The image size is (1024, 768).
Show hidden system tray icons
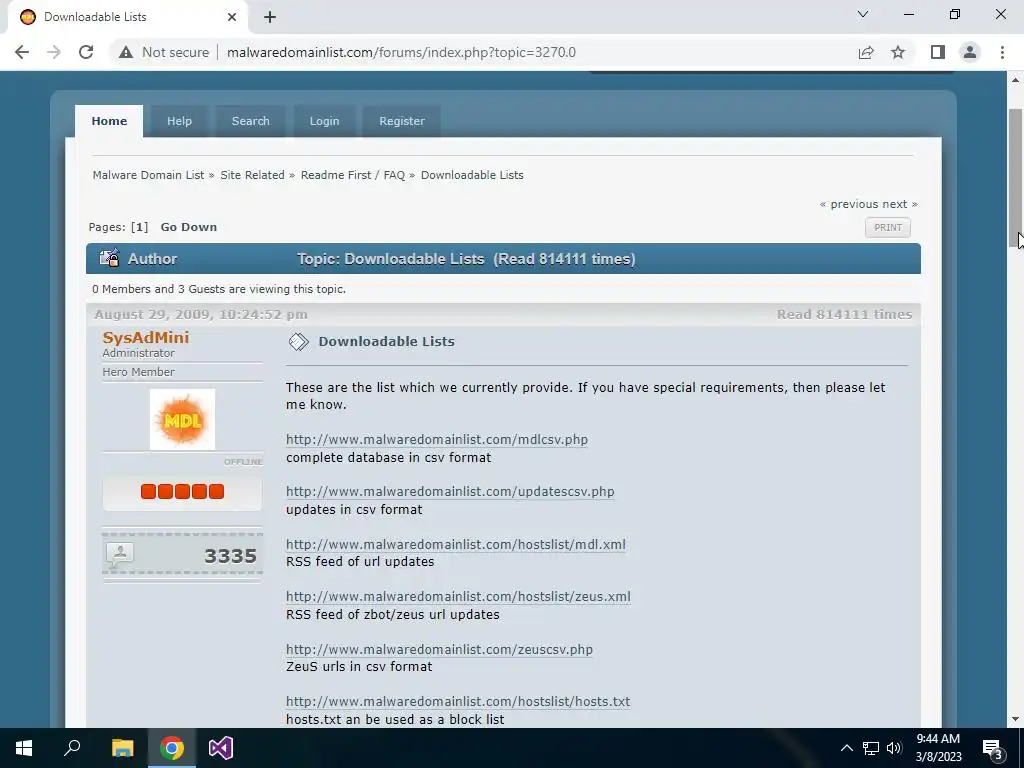(x=846, y=748)
